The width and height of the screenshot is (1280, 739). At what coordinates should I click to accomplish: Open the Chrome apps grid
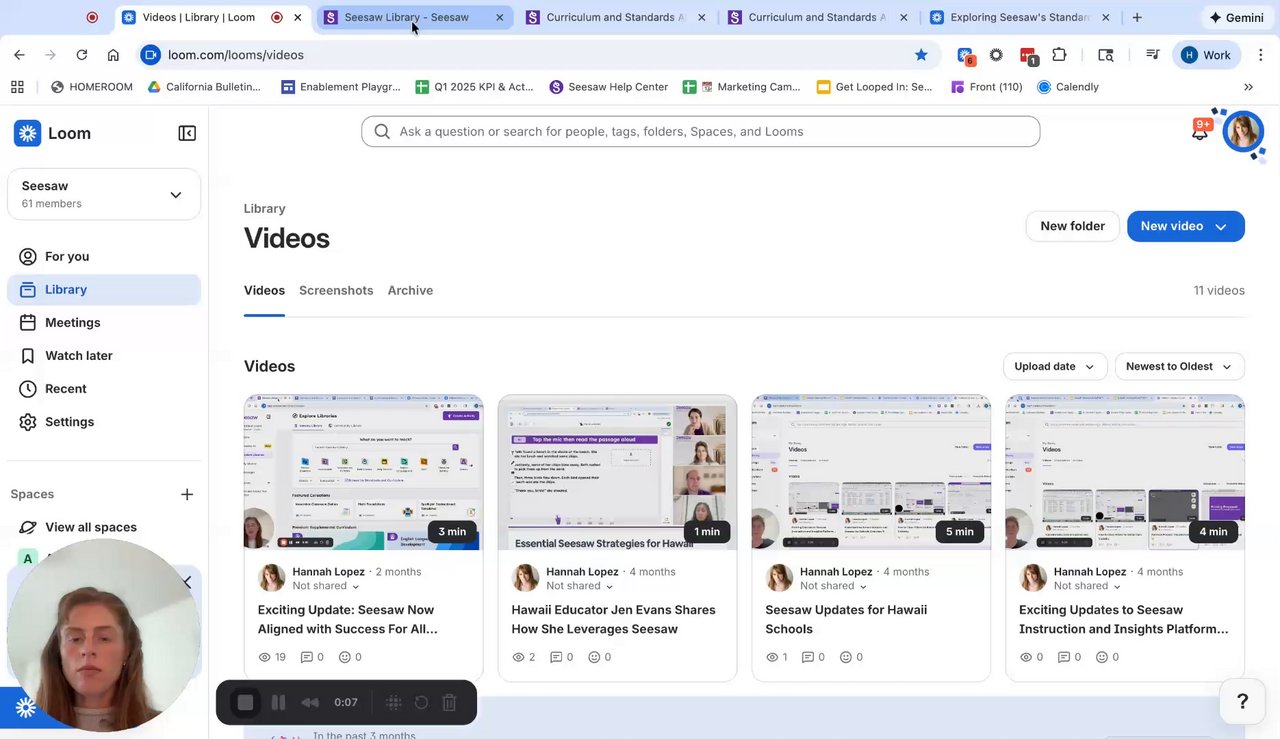17,87
